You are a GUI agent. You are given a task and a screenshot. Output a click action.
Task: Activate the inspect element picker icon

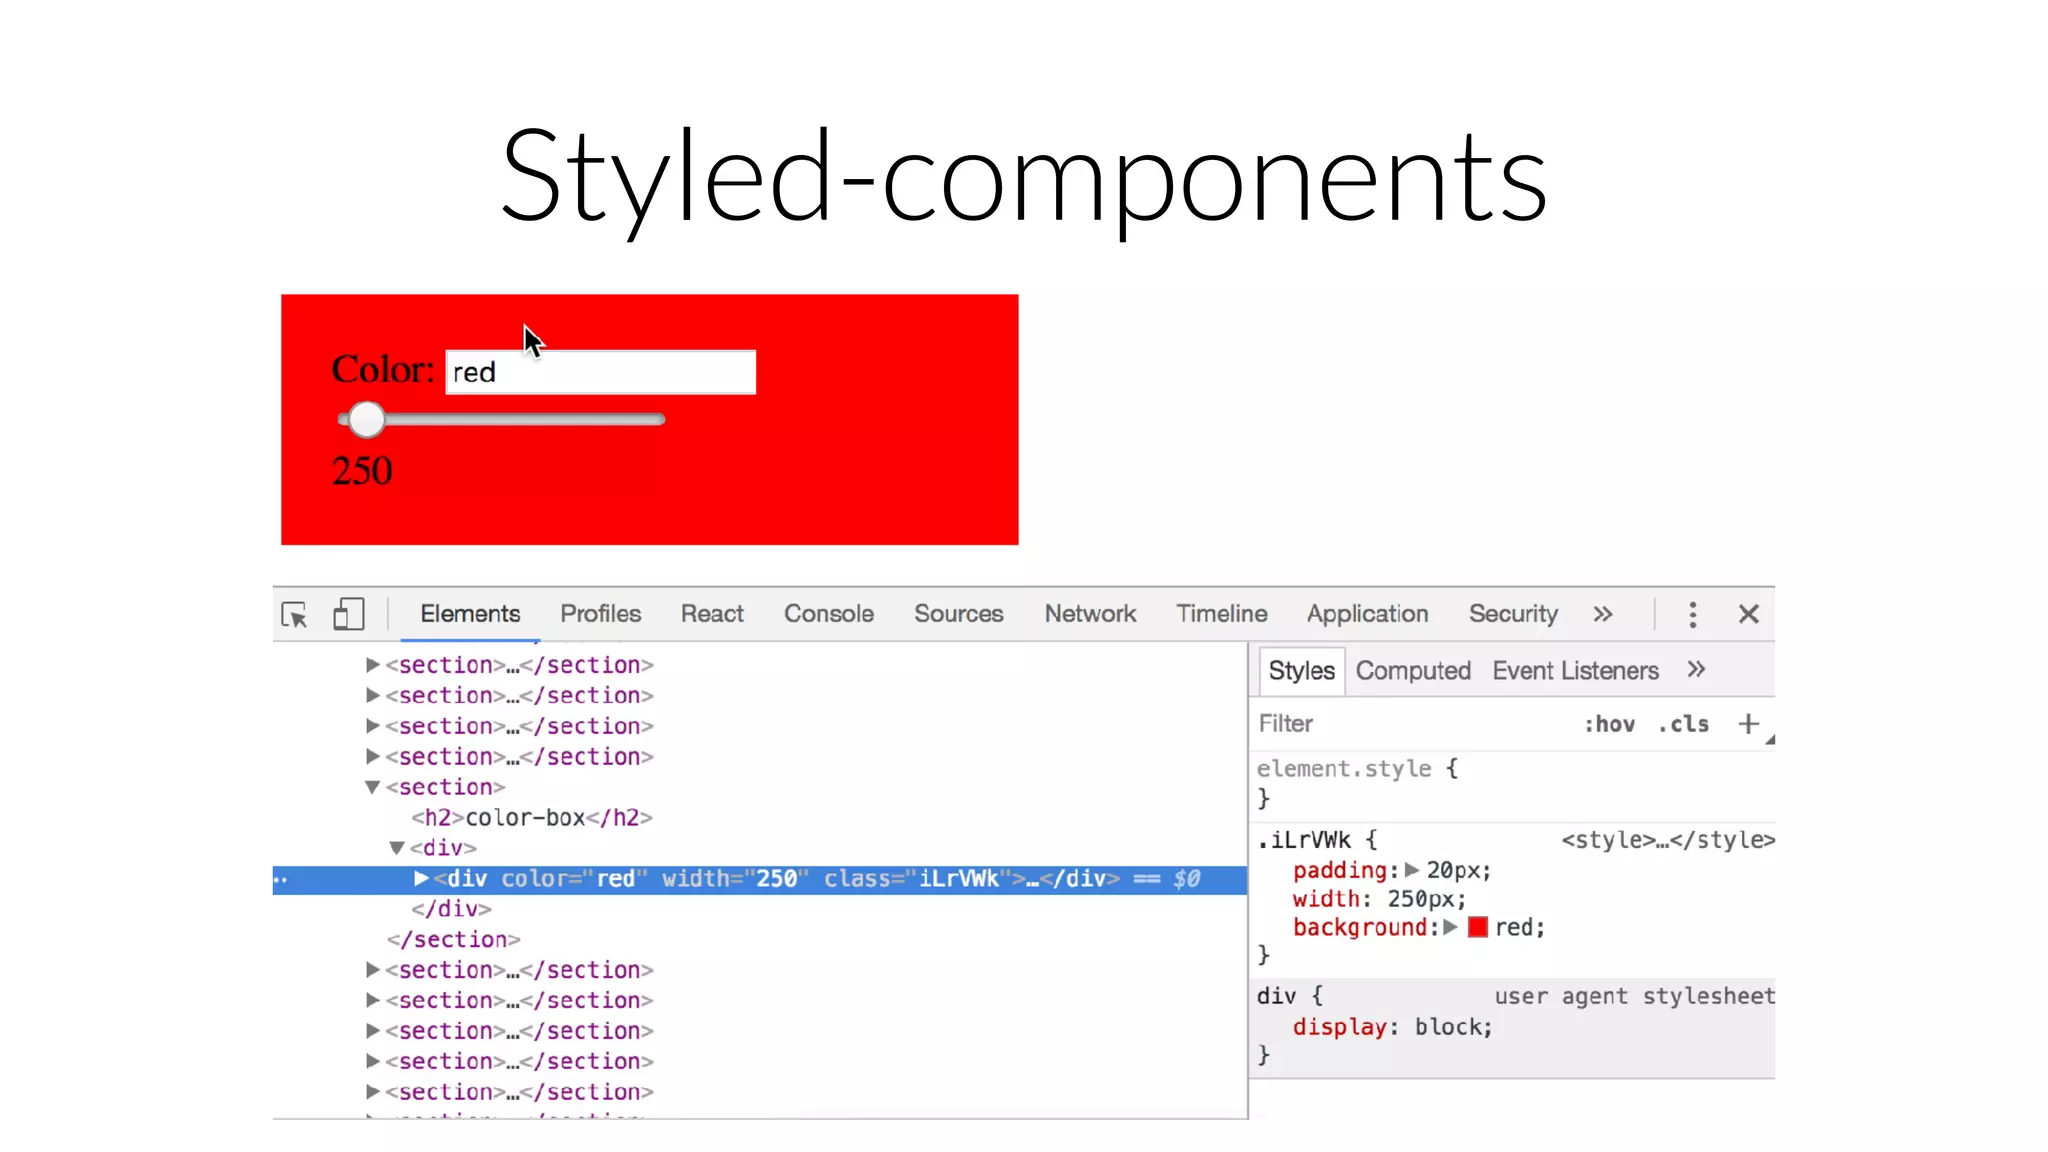pyautogui.click(x=295, y=614)
